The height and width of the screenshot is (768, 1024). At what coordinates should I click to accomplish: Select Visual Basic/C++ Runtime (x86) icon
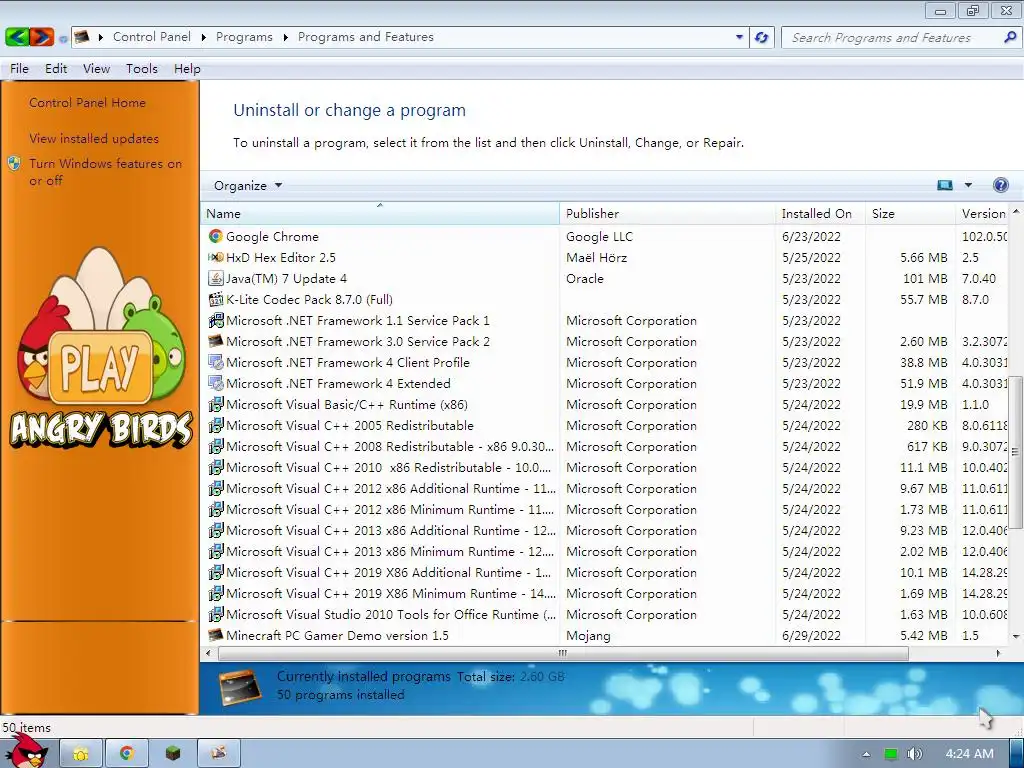coord(216,404)
